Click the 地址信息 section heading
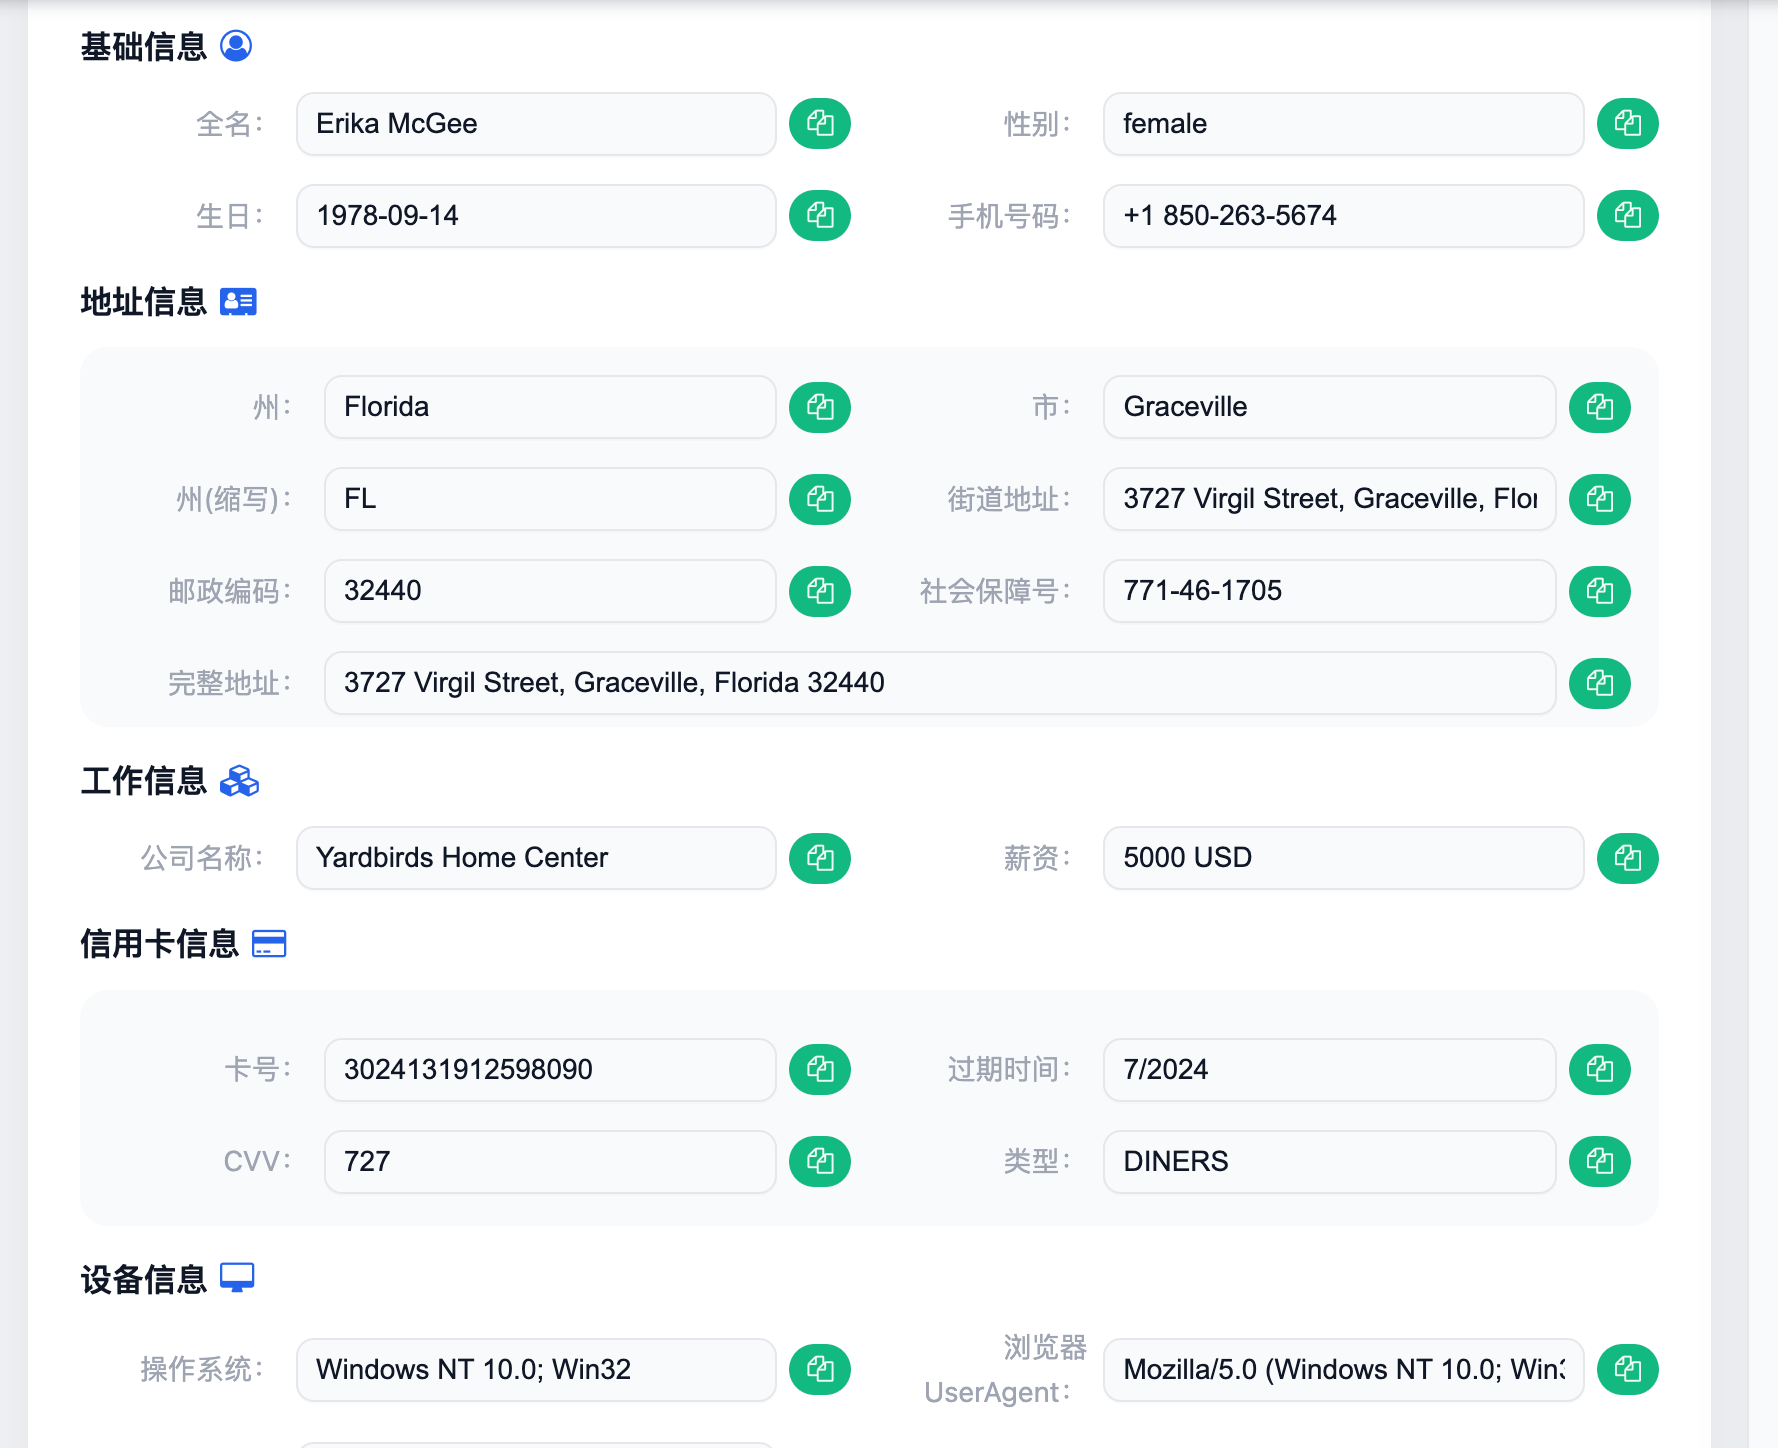The width and height of the screenshot is (1778, 1448). (143, 302)
